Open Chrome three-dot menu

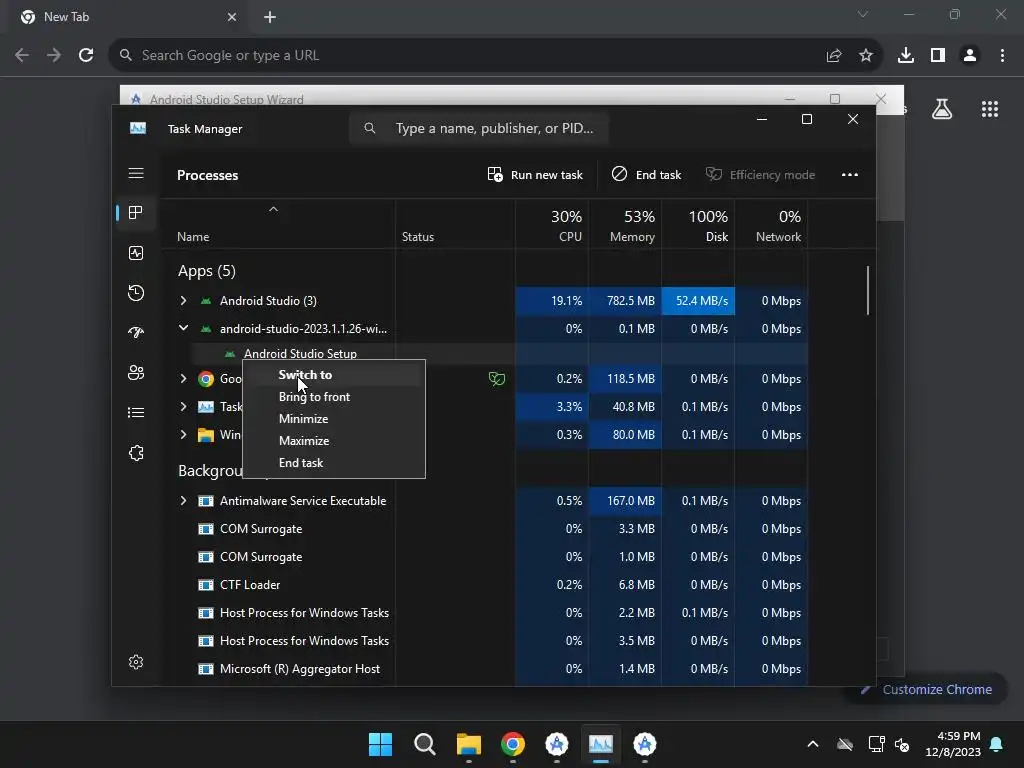click(1002, 56)
